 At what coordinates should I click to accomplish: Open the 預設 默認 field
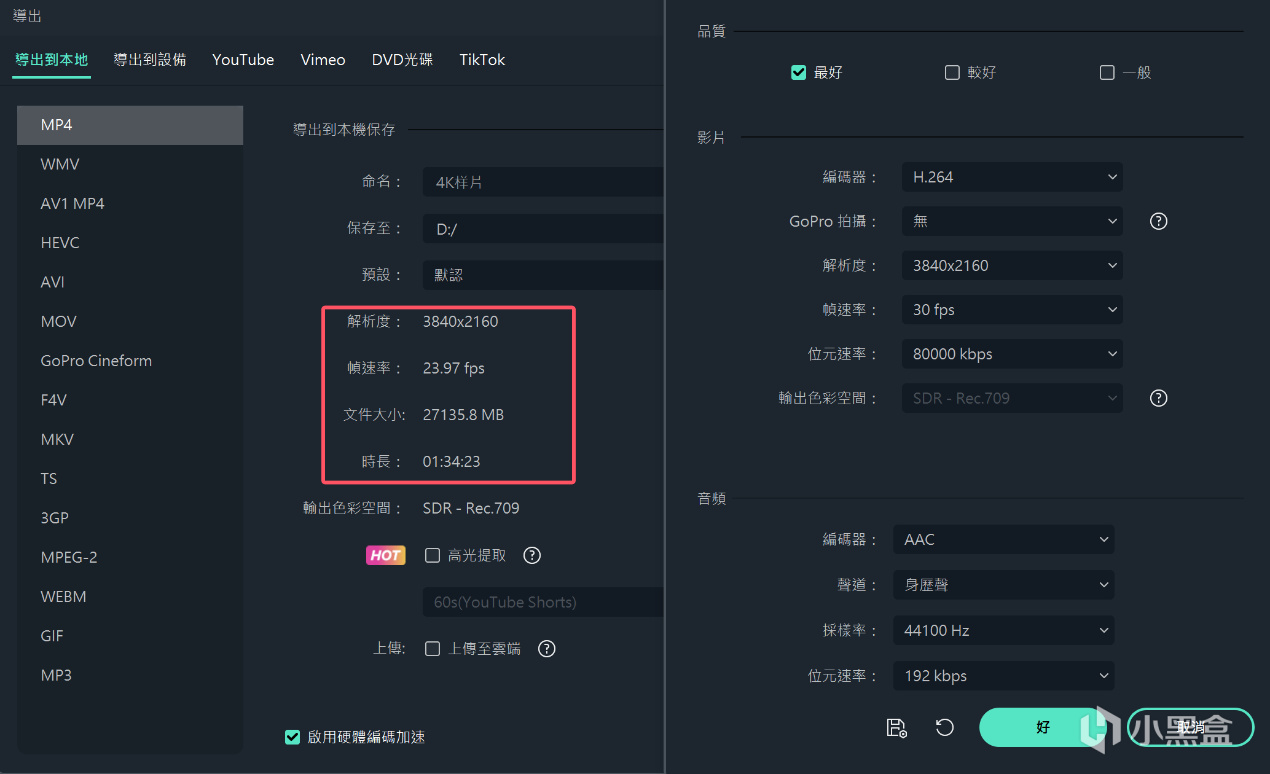pyautogui.click(x=543, y=275)
